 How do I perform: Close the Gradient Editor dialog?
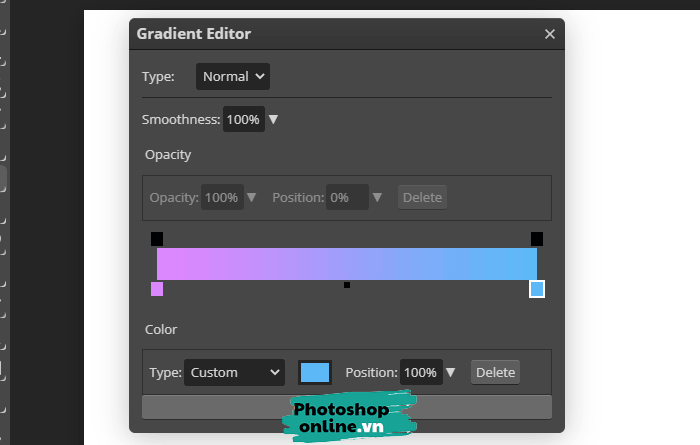coord(549,34)
